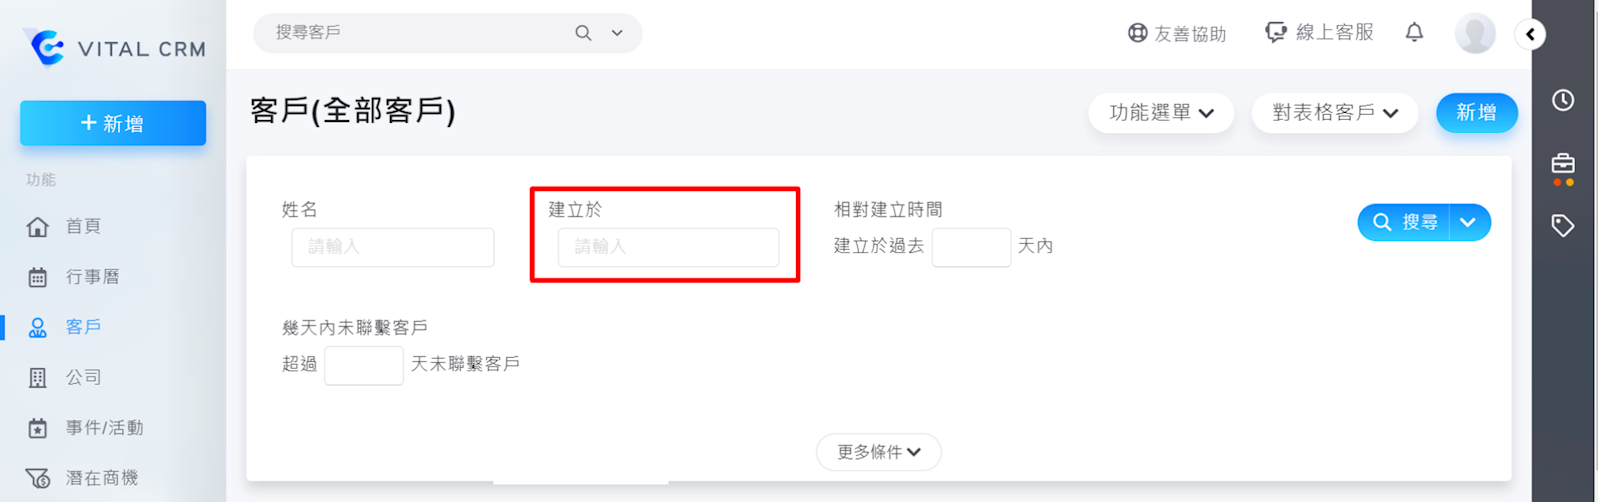The width and height of the screenshot is (1598, 502).
Task: Go to 首頁 in the sidebar
Action: pyautogui.click(x=82, y=226)
